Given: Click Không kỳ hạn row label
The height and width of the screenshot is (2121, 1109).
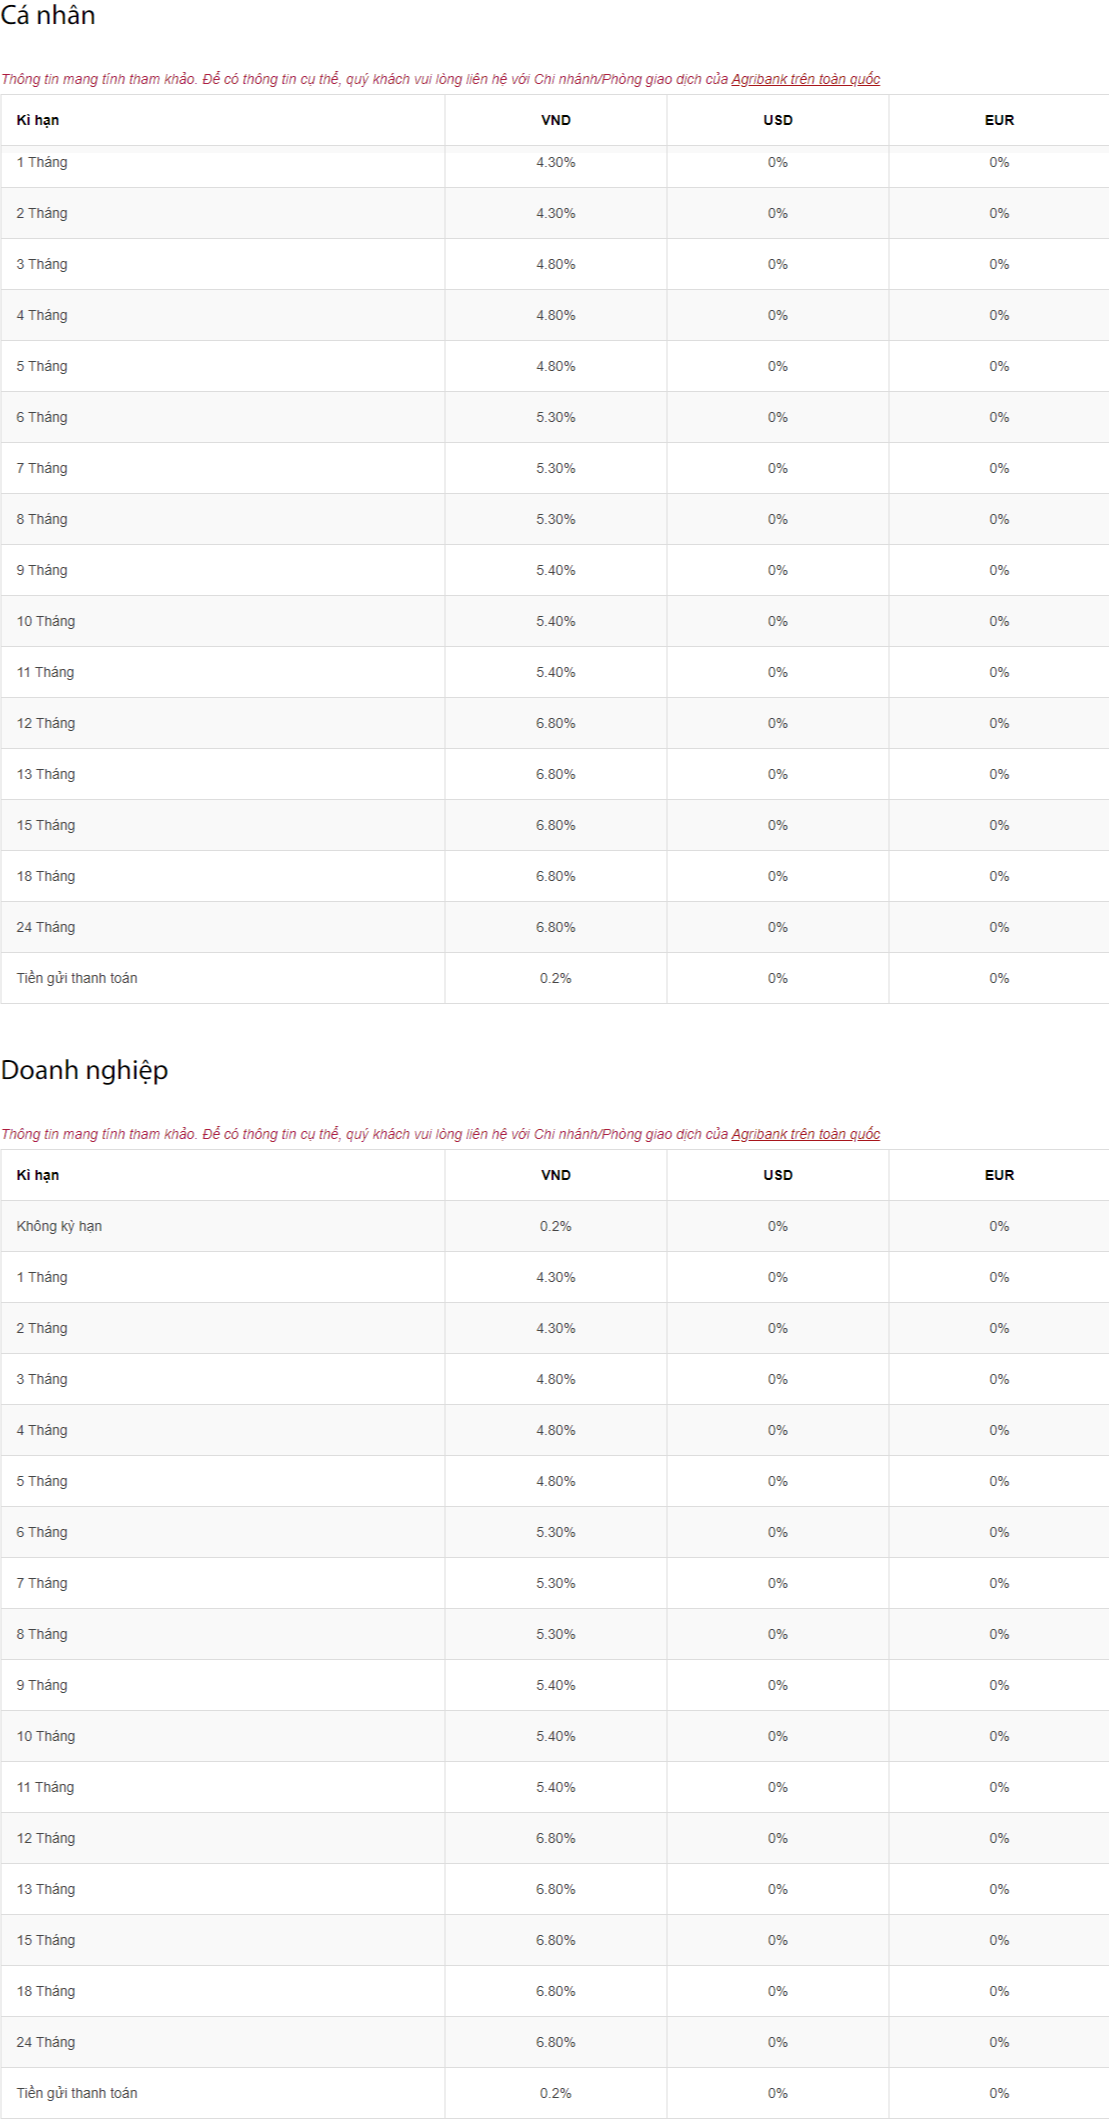Looking at the screenshot, I should [59, 1226].
